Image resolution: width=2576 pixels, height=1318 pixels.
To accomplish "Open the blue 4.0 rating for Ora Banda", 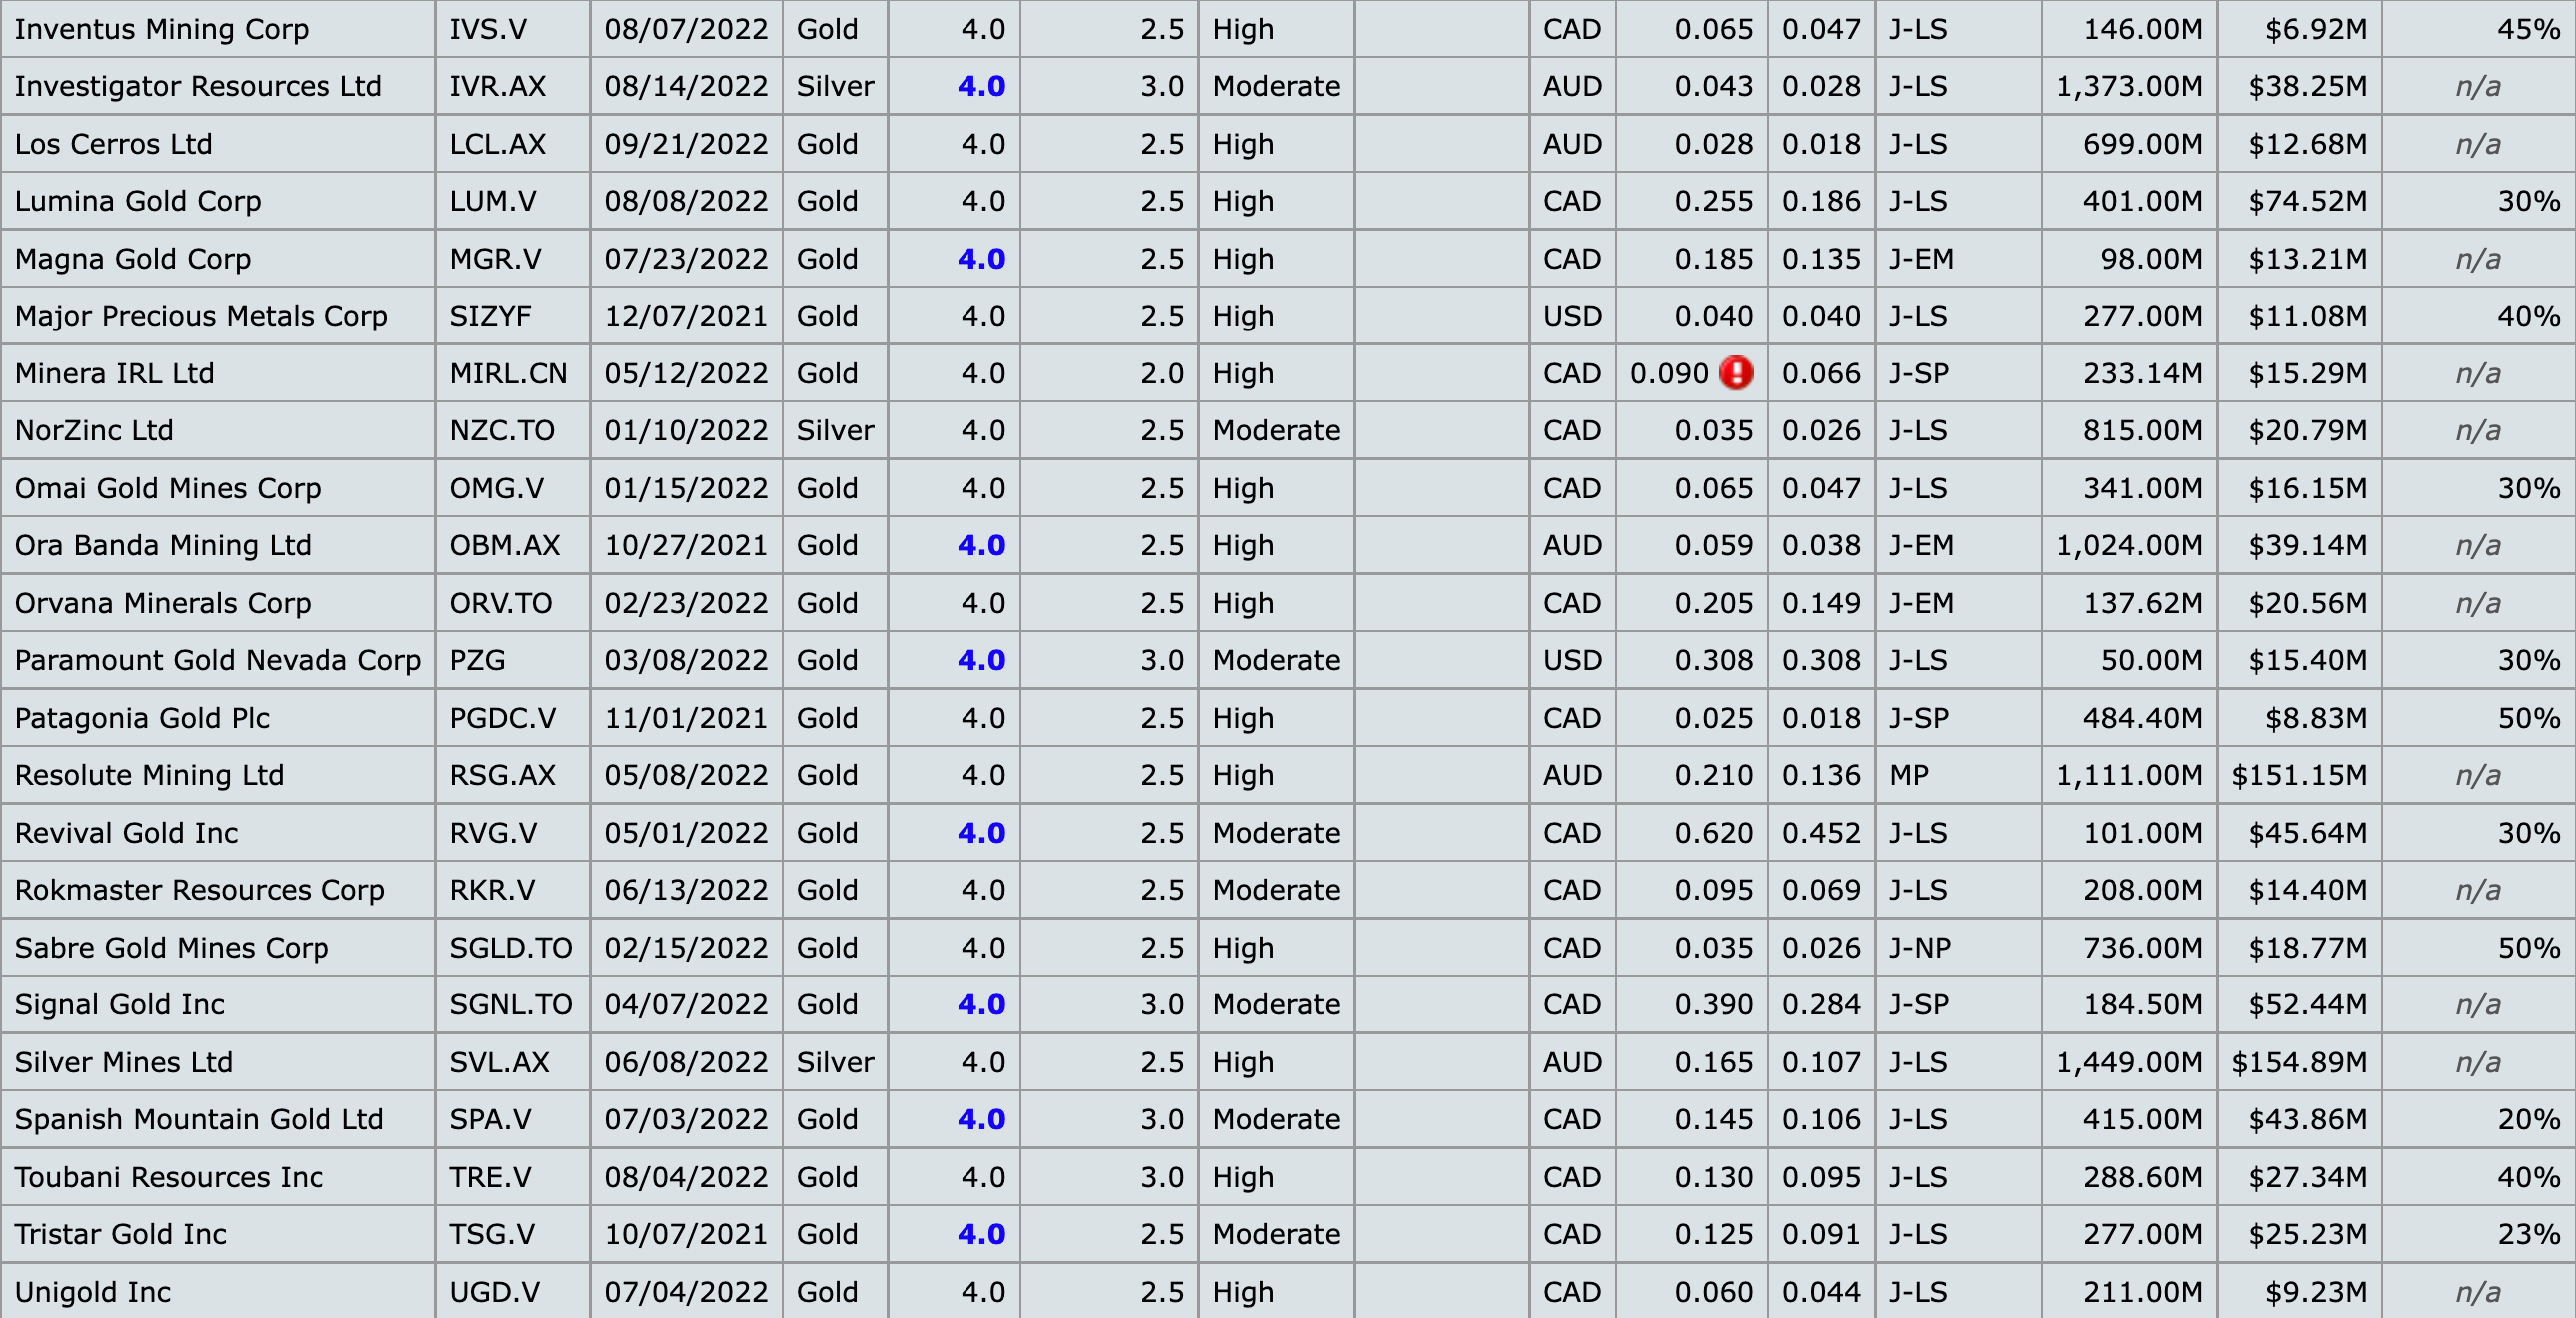I will tap(980, 545).
